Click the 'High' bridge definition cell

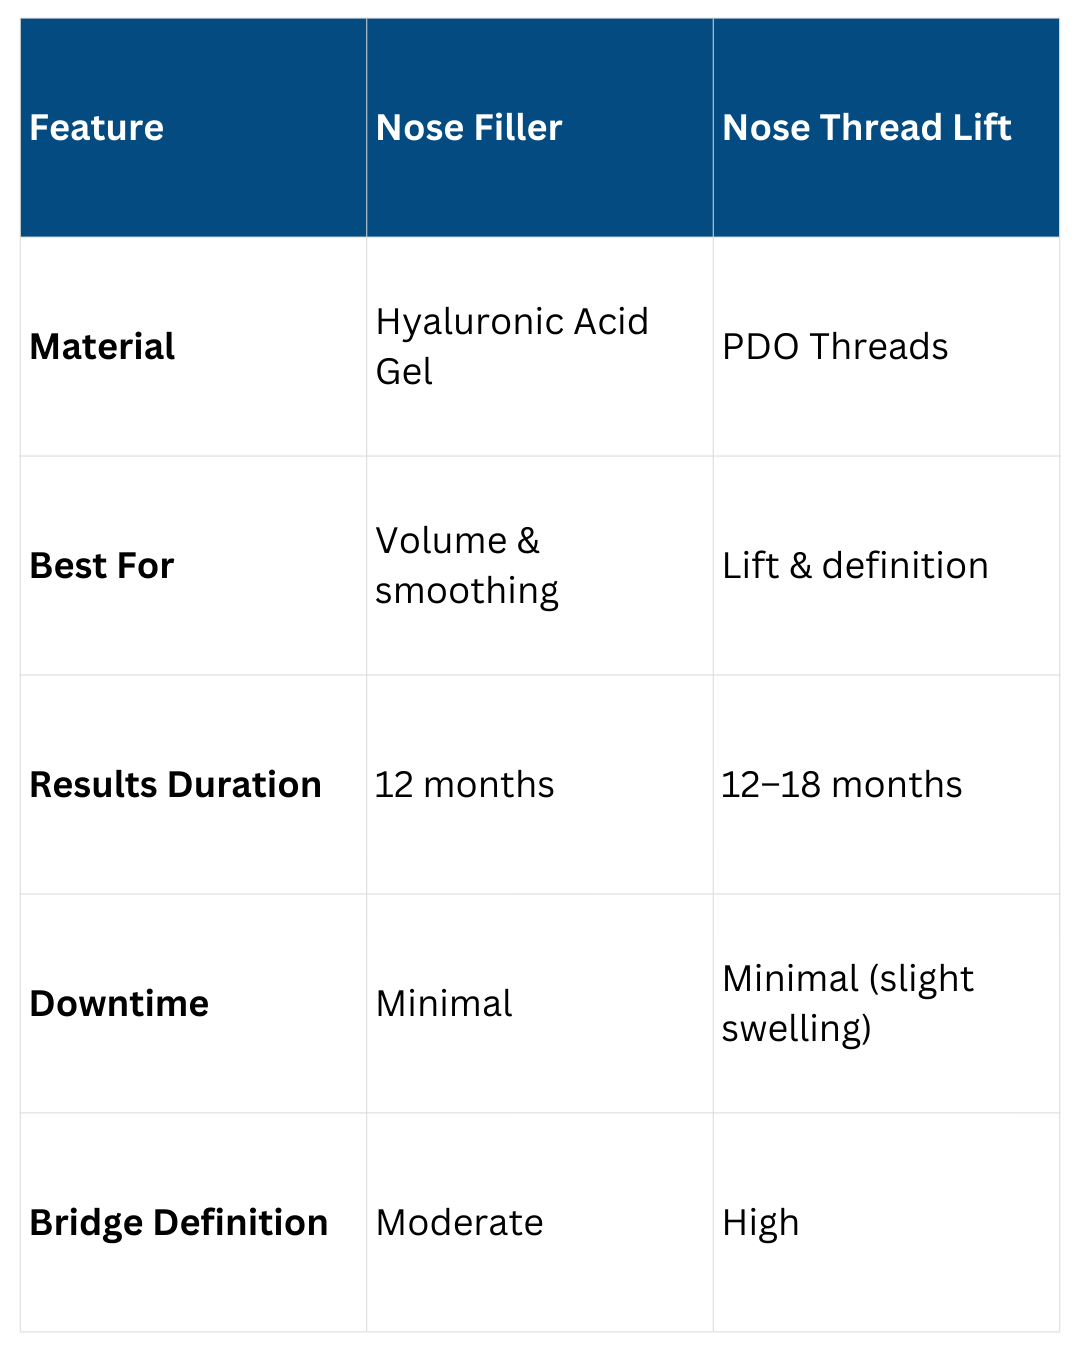click(761, 1223)
